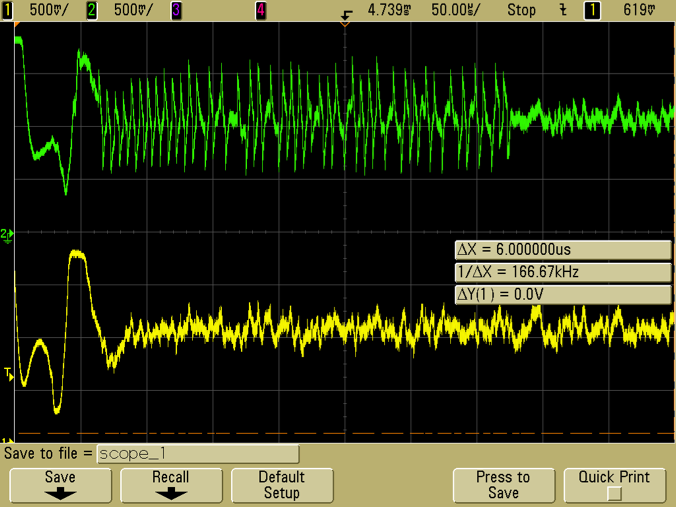Click the channel 1 500mV/ scale value
Image resolution: width=676 pixels, height=507 pixels.
point(49,10)
